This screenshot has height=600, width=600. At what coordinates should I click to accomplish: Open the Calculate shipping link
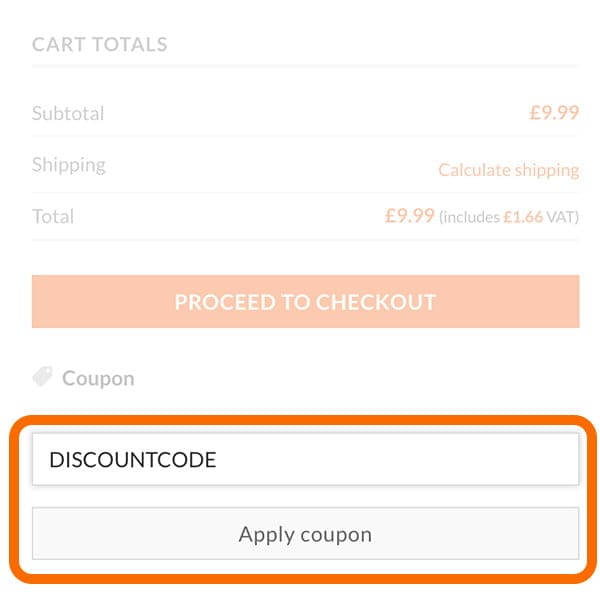508,169
